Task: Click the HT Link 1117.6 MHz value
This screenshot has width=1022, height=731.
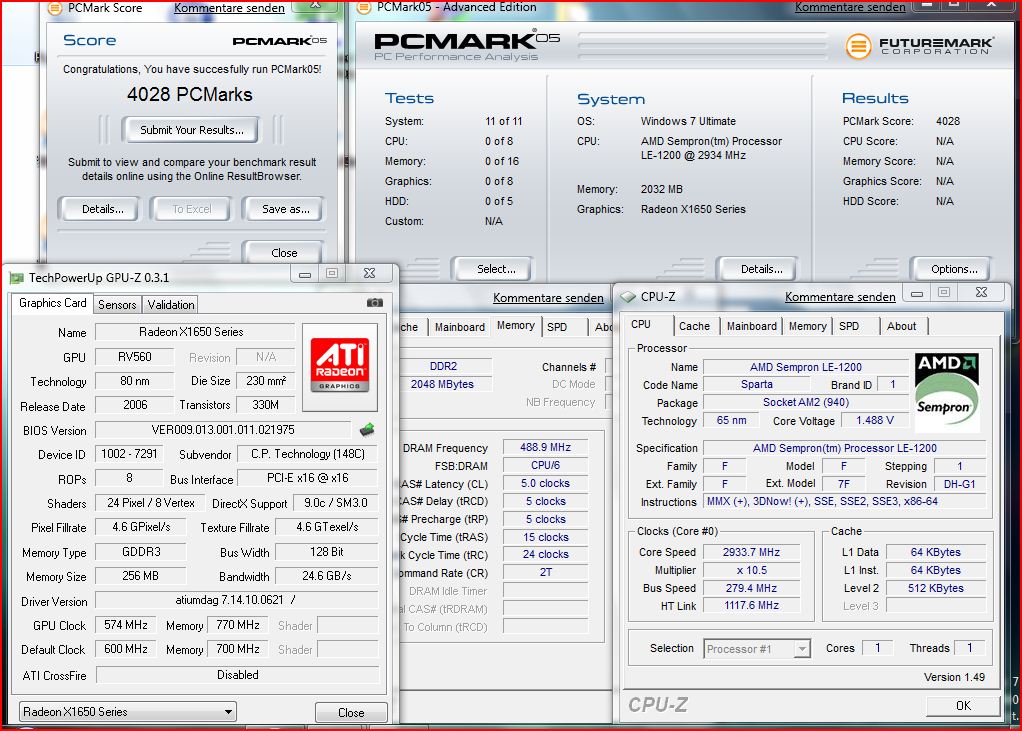Action: pos(751,606)
